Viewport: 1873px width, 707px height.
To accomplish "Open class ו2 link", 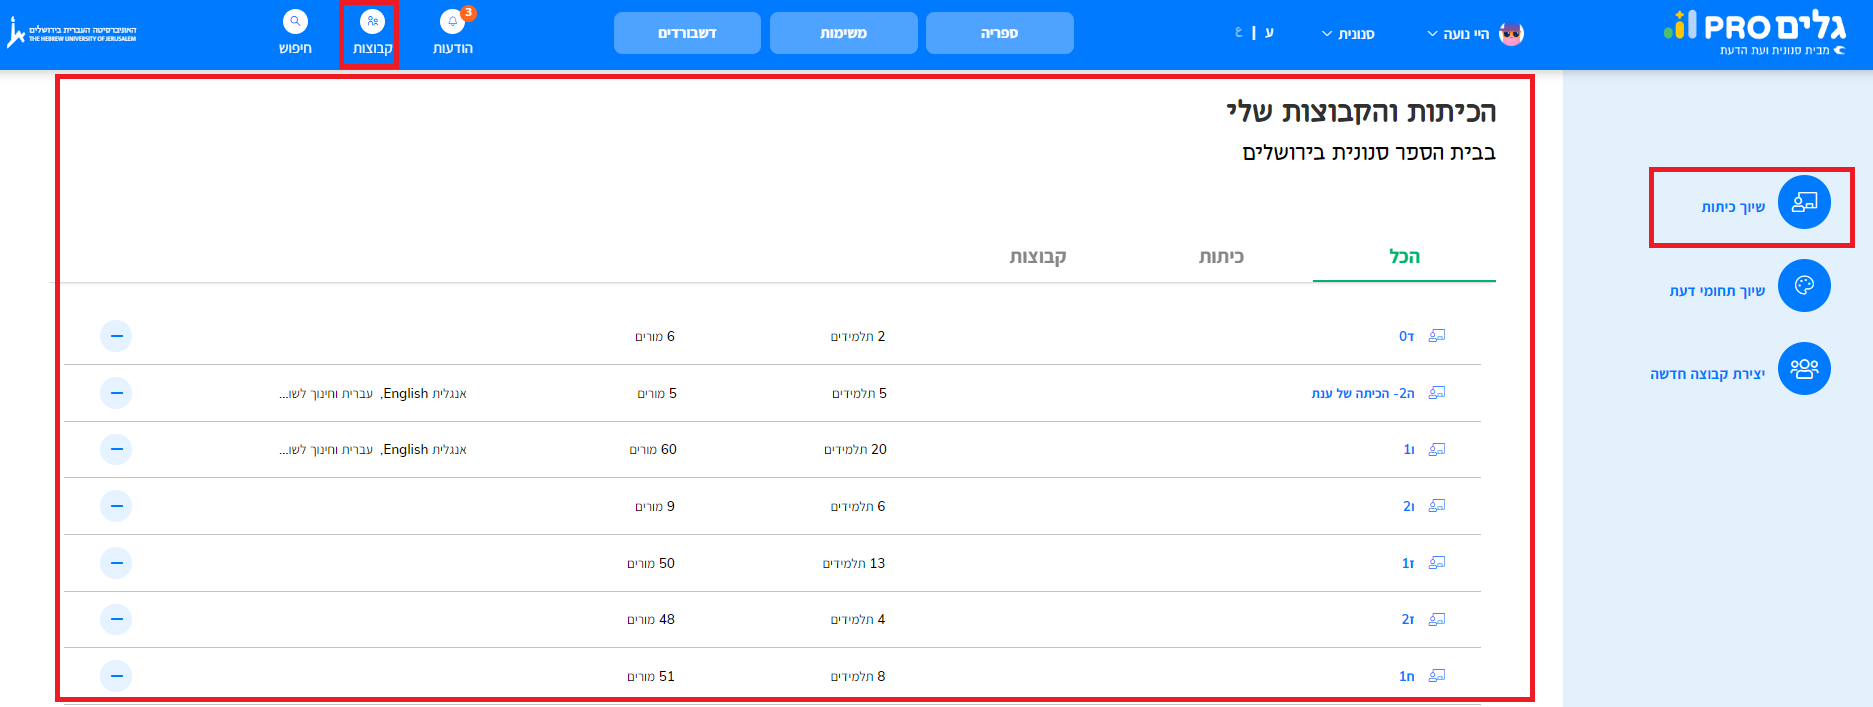I will [x=1409, y=506].
